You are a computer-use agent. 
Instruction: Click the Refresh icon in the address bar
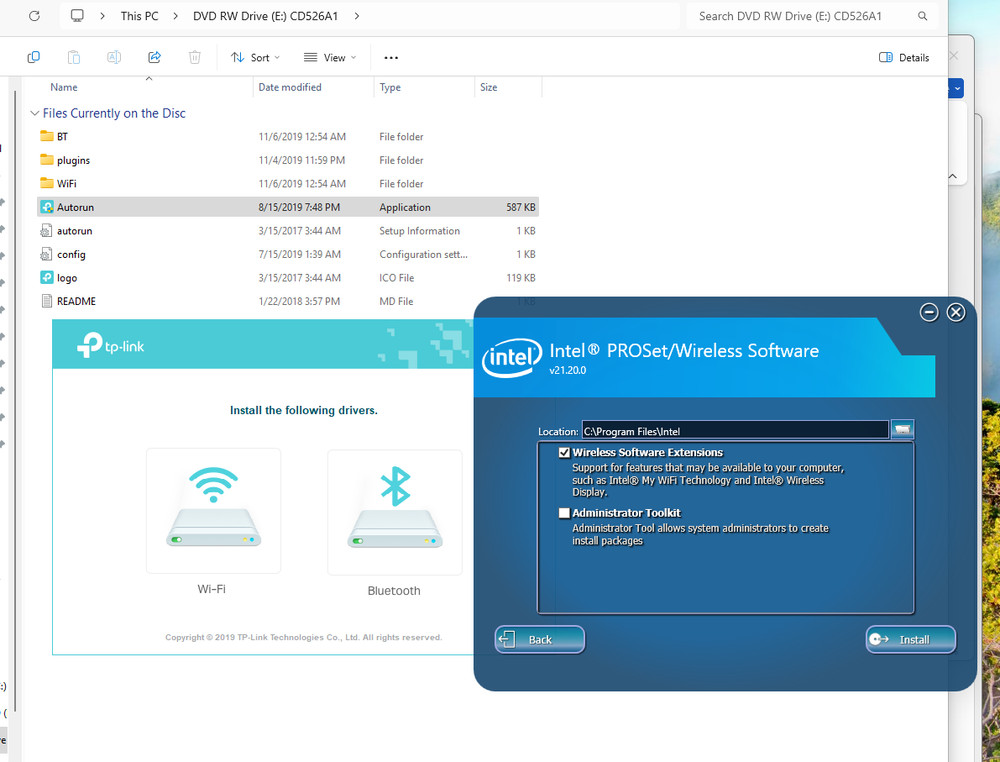pyautogui.click(x=34, y=16)
